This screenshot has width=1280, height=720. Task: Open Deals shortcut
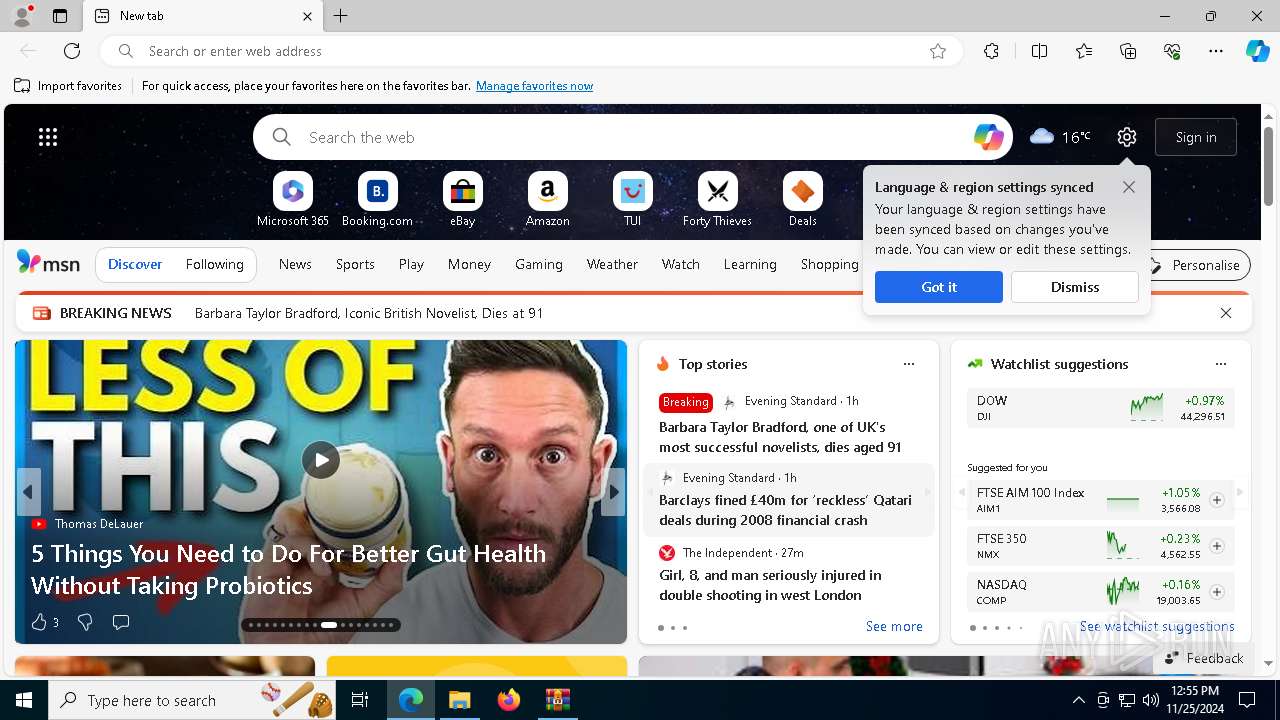click(802, 200)
